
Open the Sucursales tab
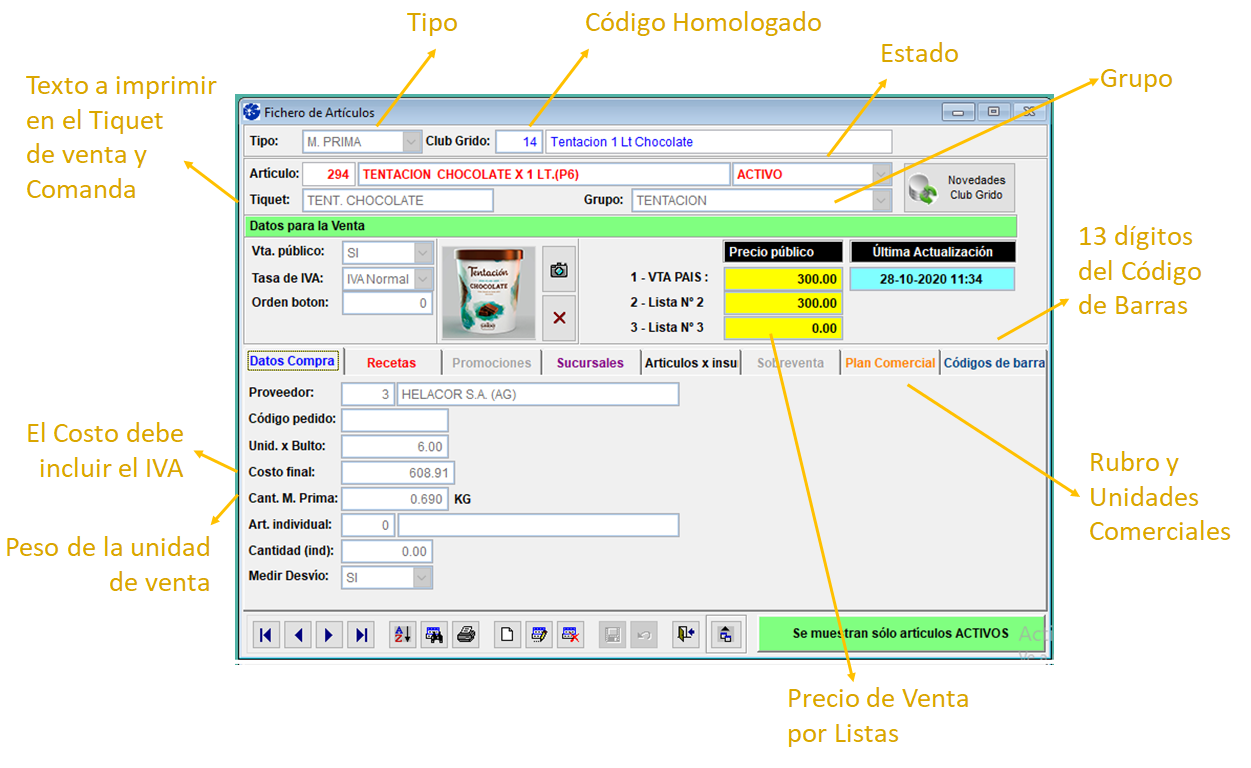[590, 363]
